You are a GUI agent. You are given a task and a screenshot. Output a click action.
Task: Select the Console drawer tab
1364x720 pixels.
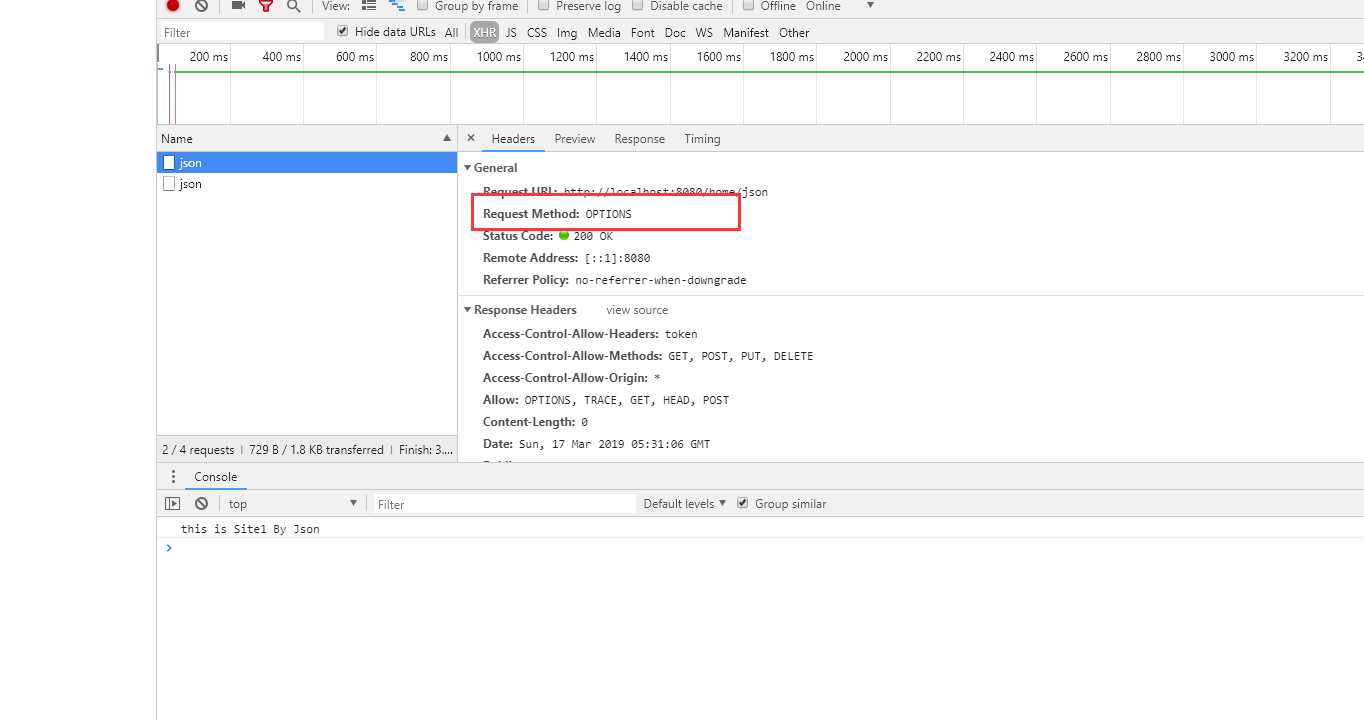(216, 477)
